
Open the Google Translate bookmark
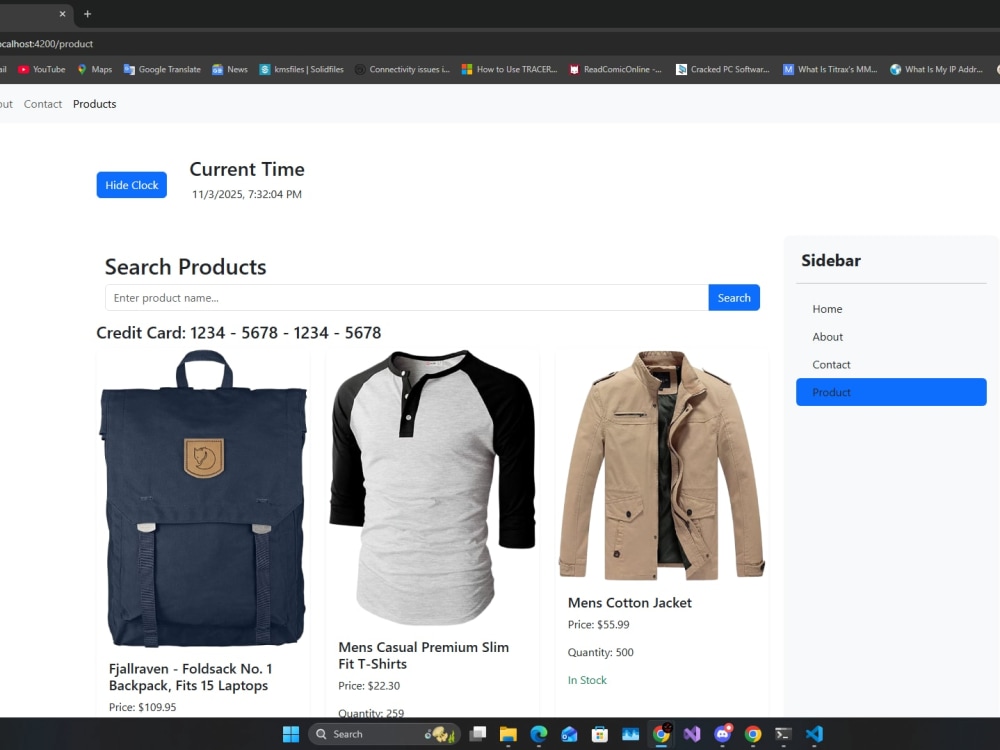pyautogui.click(x=162, y=70)
